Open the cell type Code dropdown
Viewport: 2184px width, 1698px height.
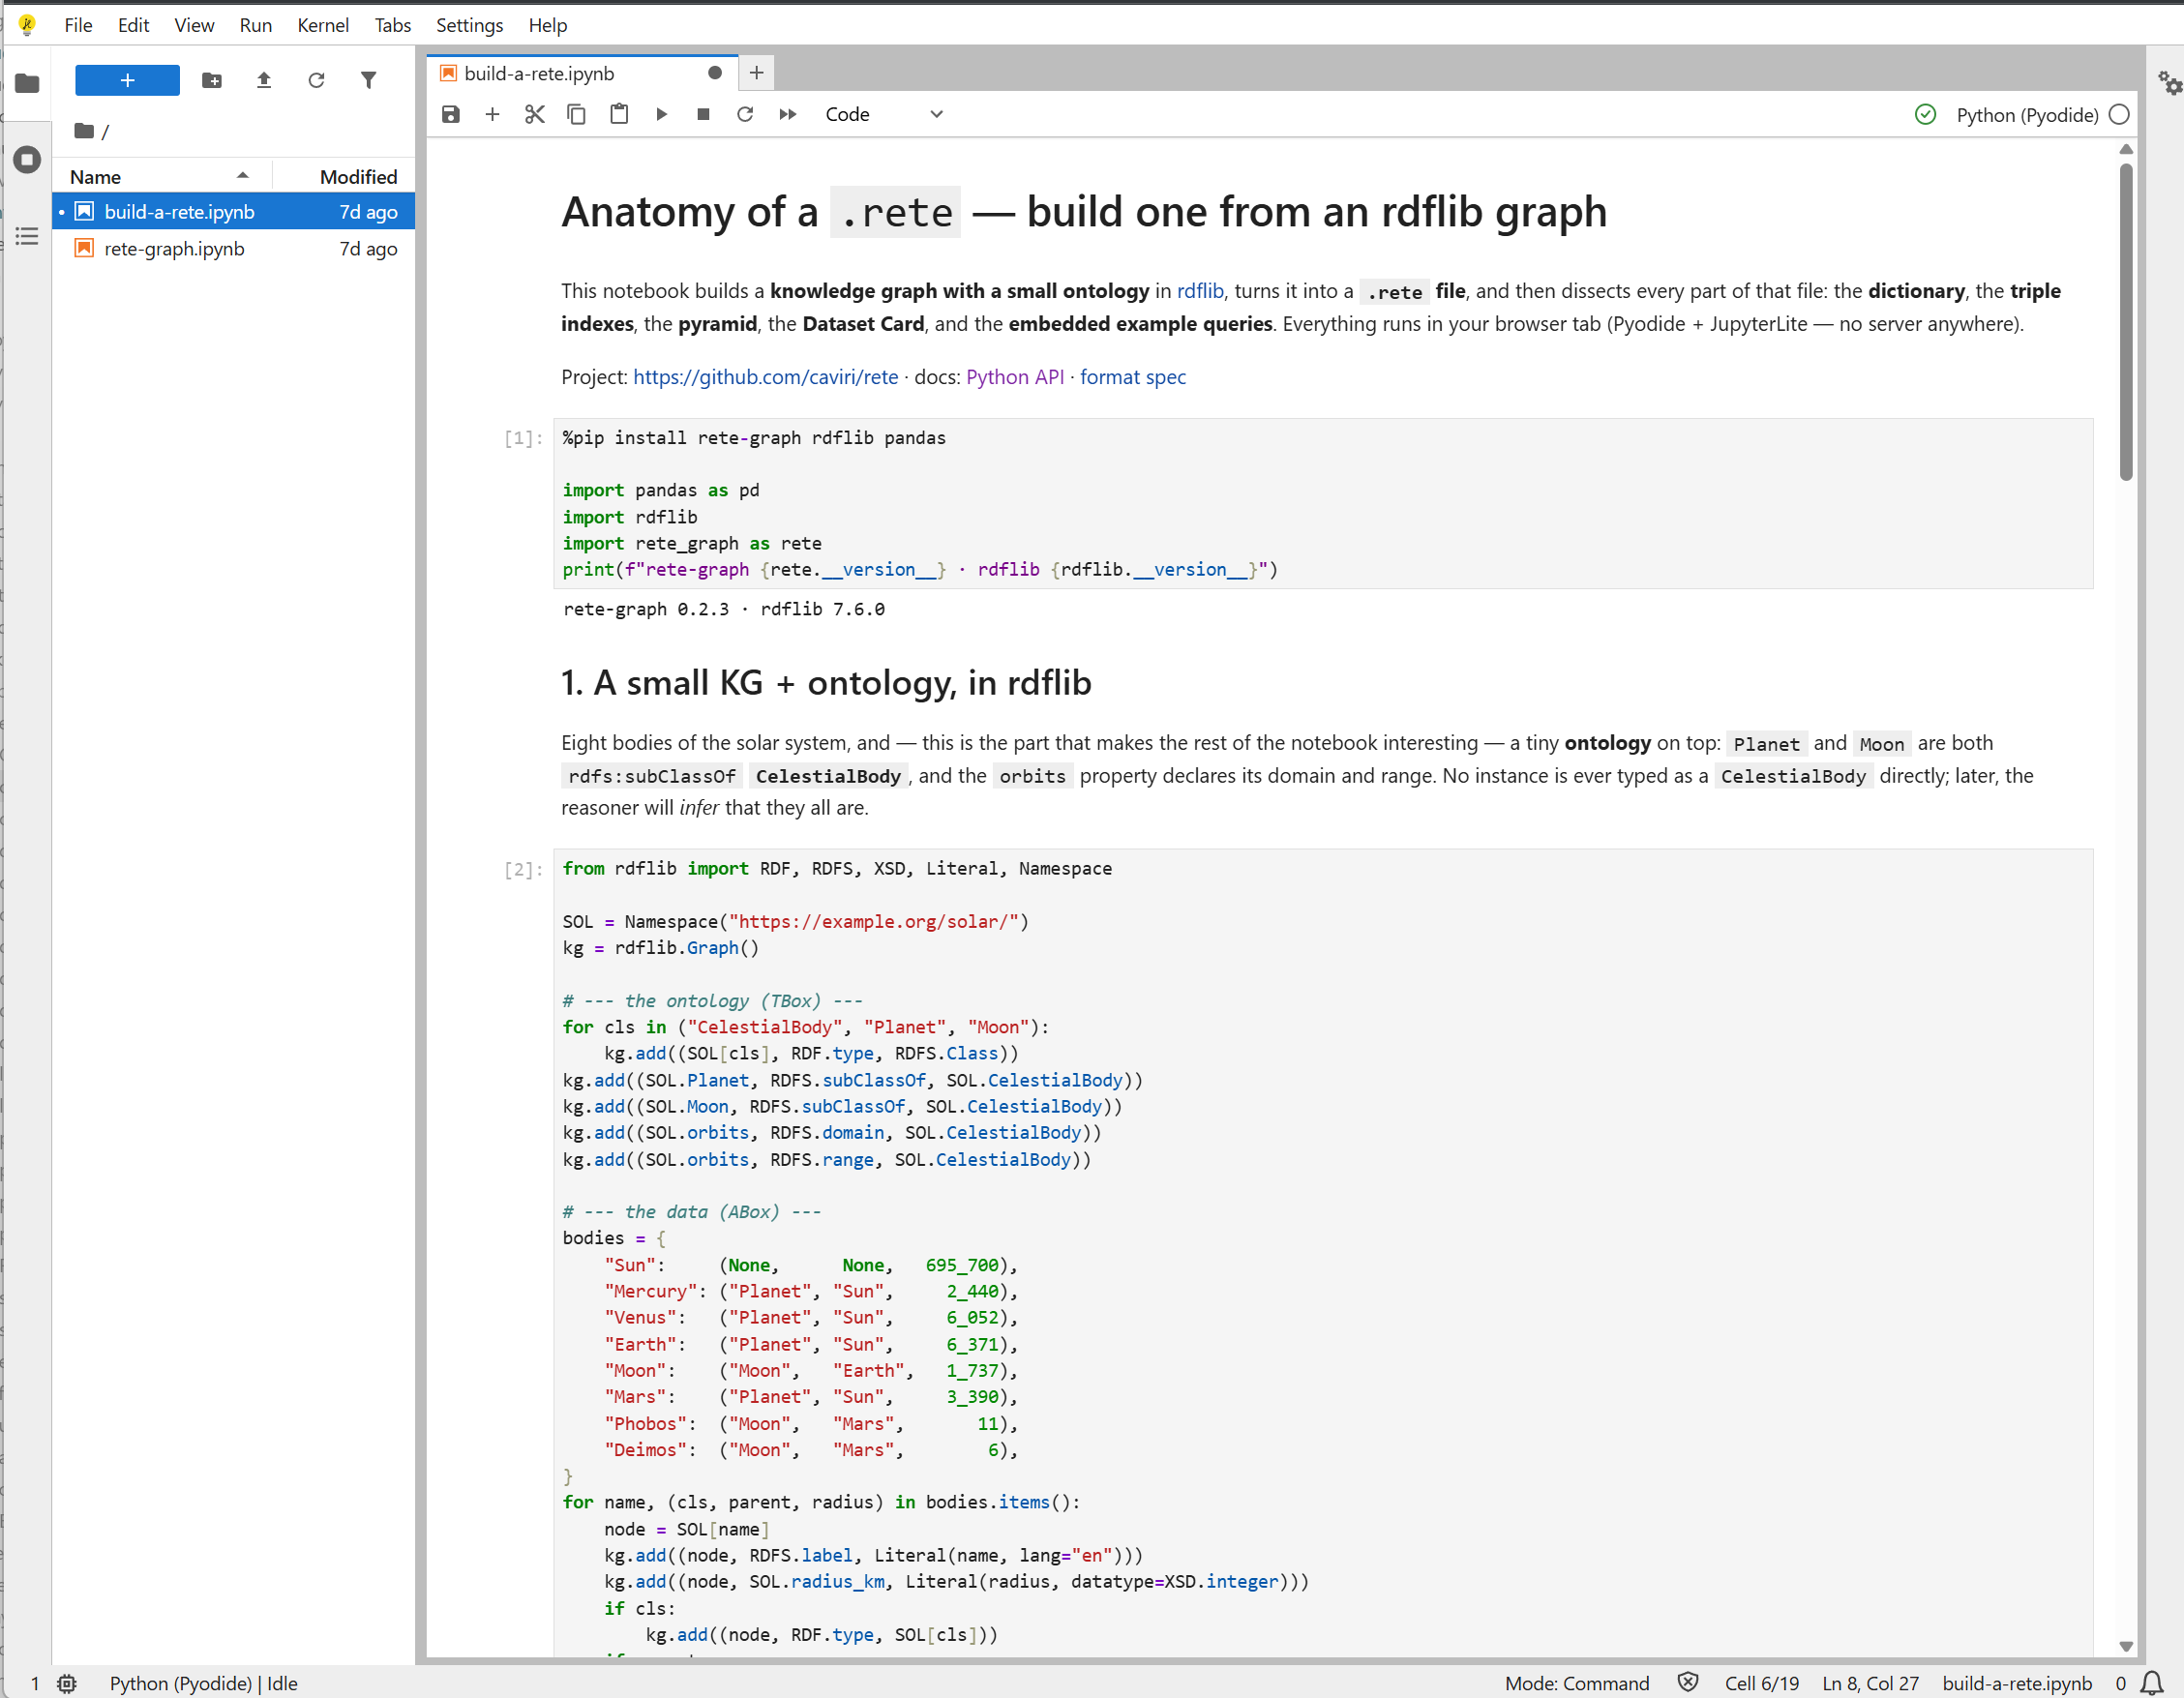click(x=884, y=114)
